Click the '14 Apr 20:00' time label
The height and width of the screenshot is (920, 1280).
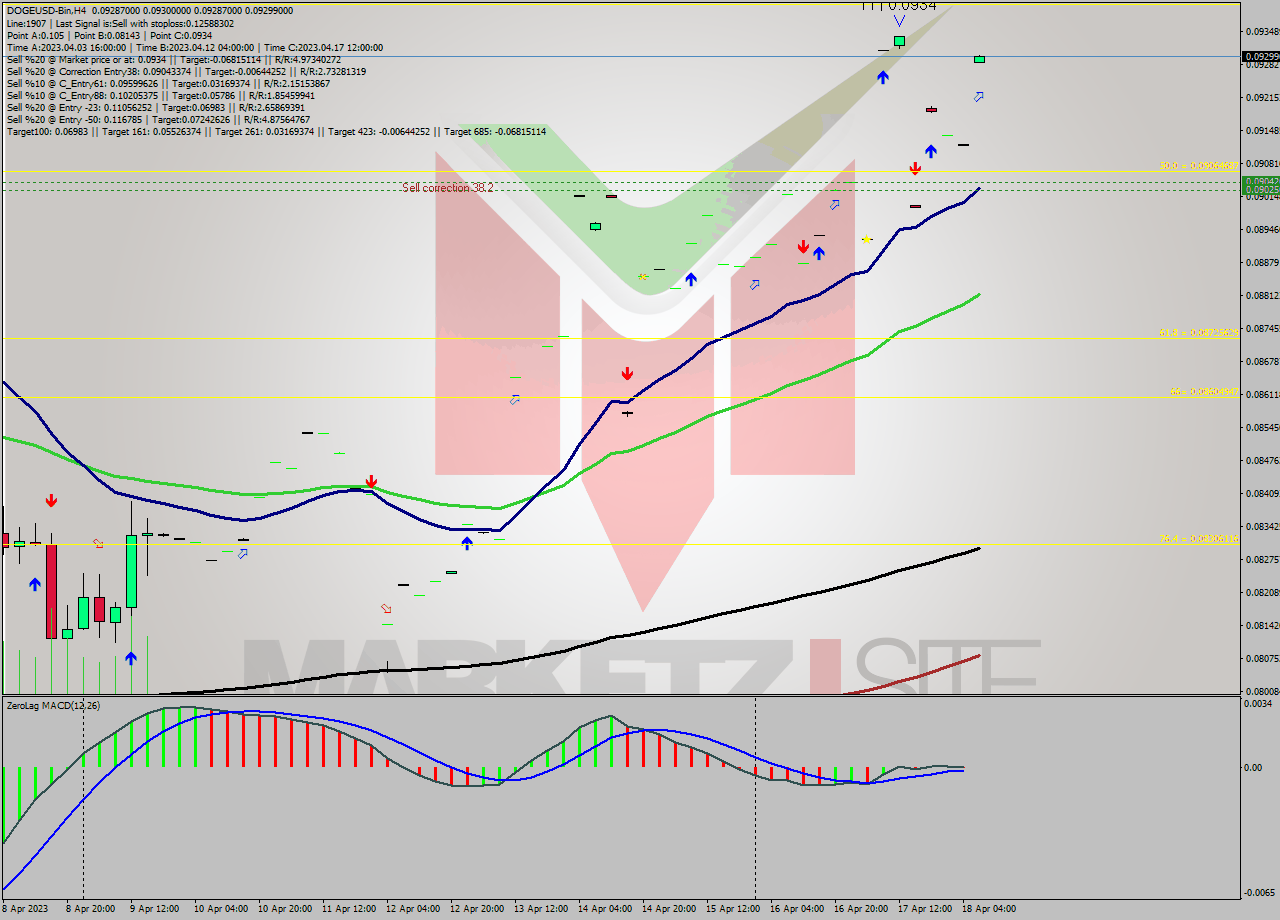pyautogui.click(x=669, y=909)
